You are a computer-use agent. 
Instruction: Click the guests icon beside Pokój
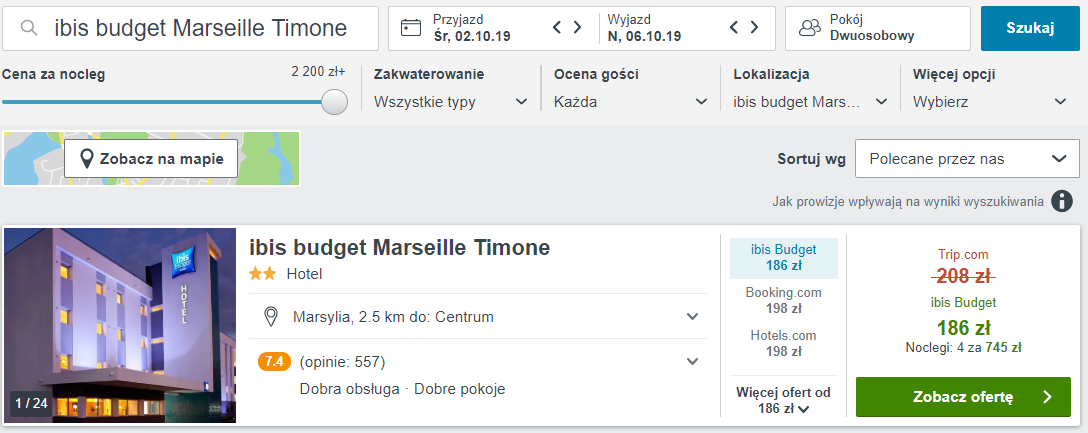810,28
